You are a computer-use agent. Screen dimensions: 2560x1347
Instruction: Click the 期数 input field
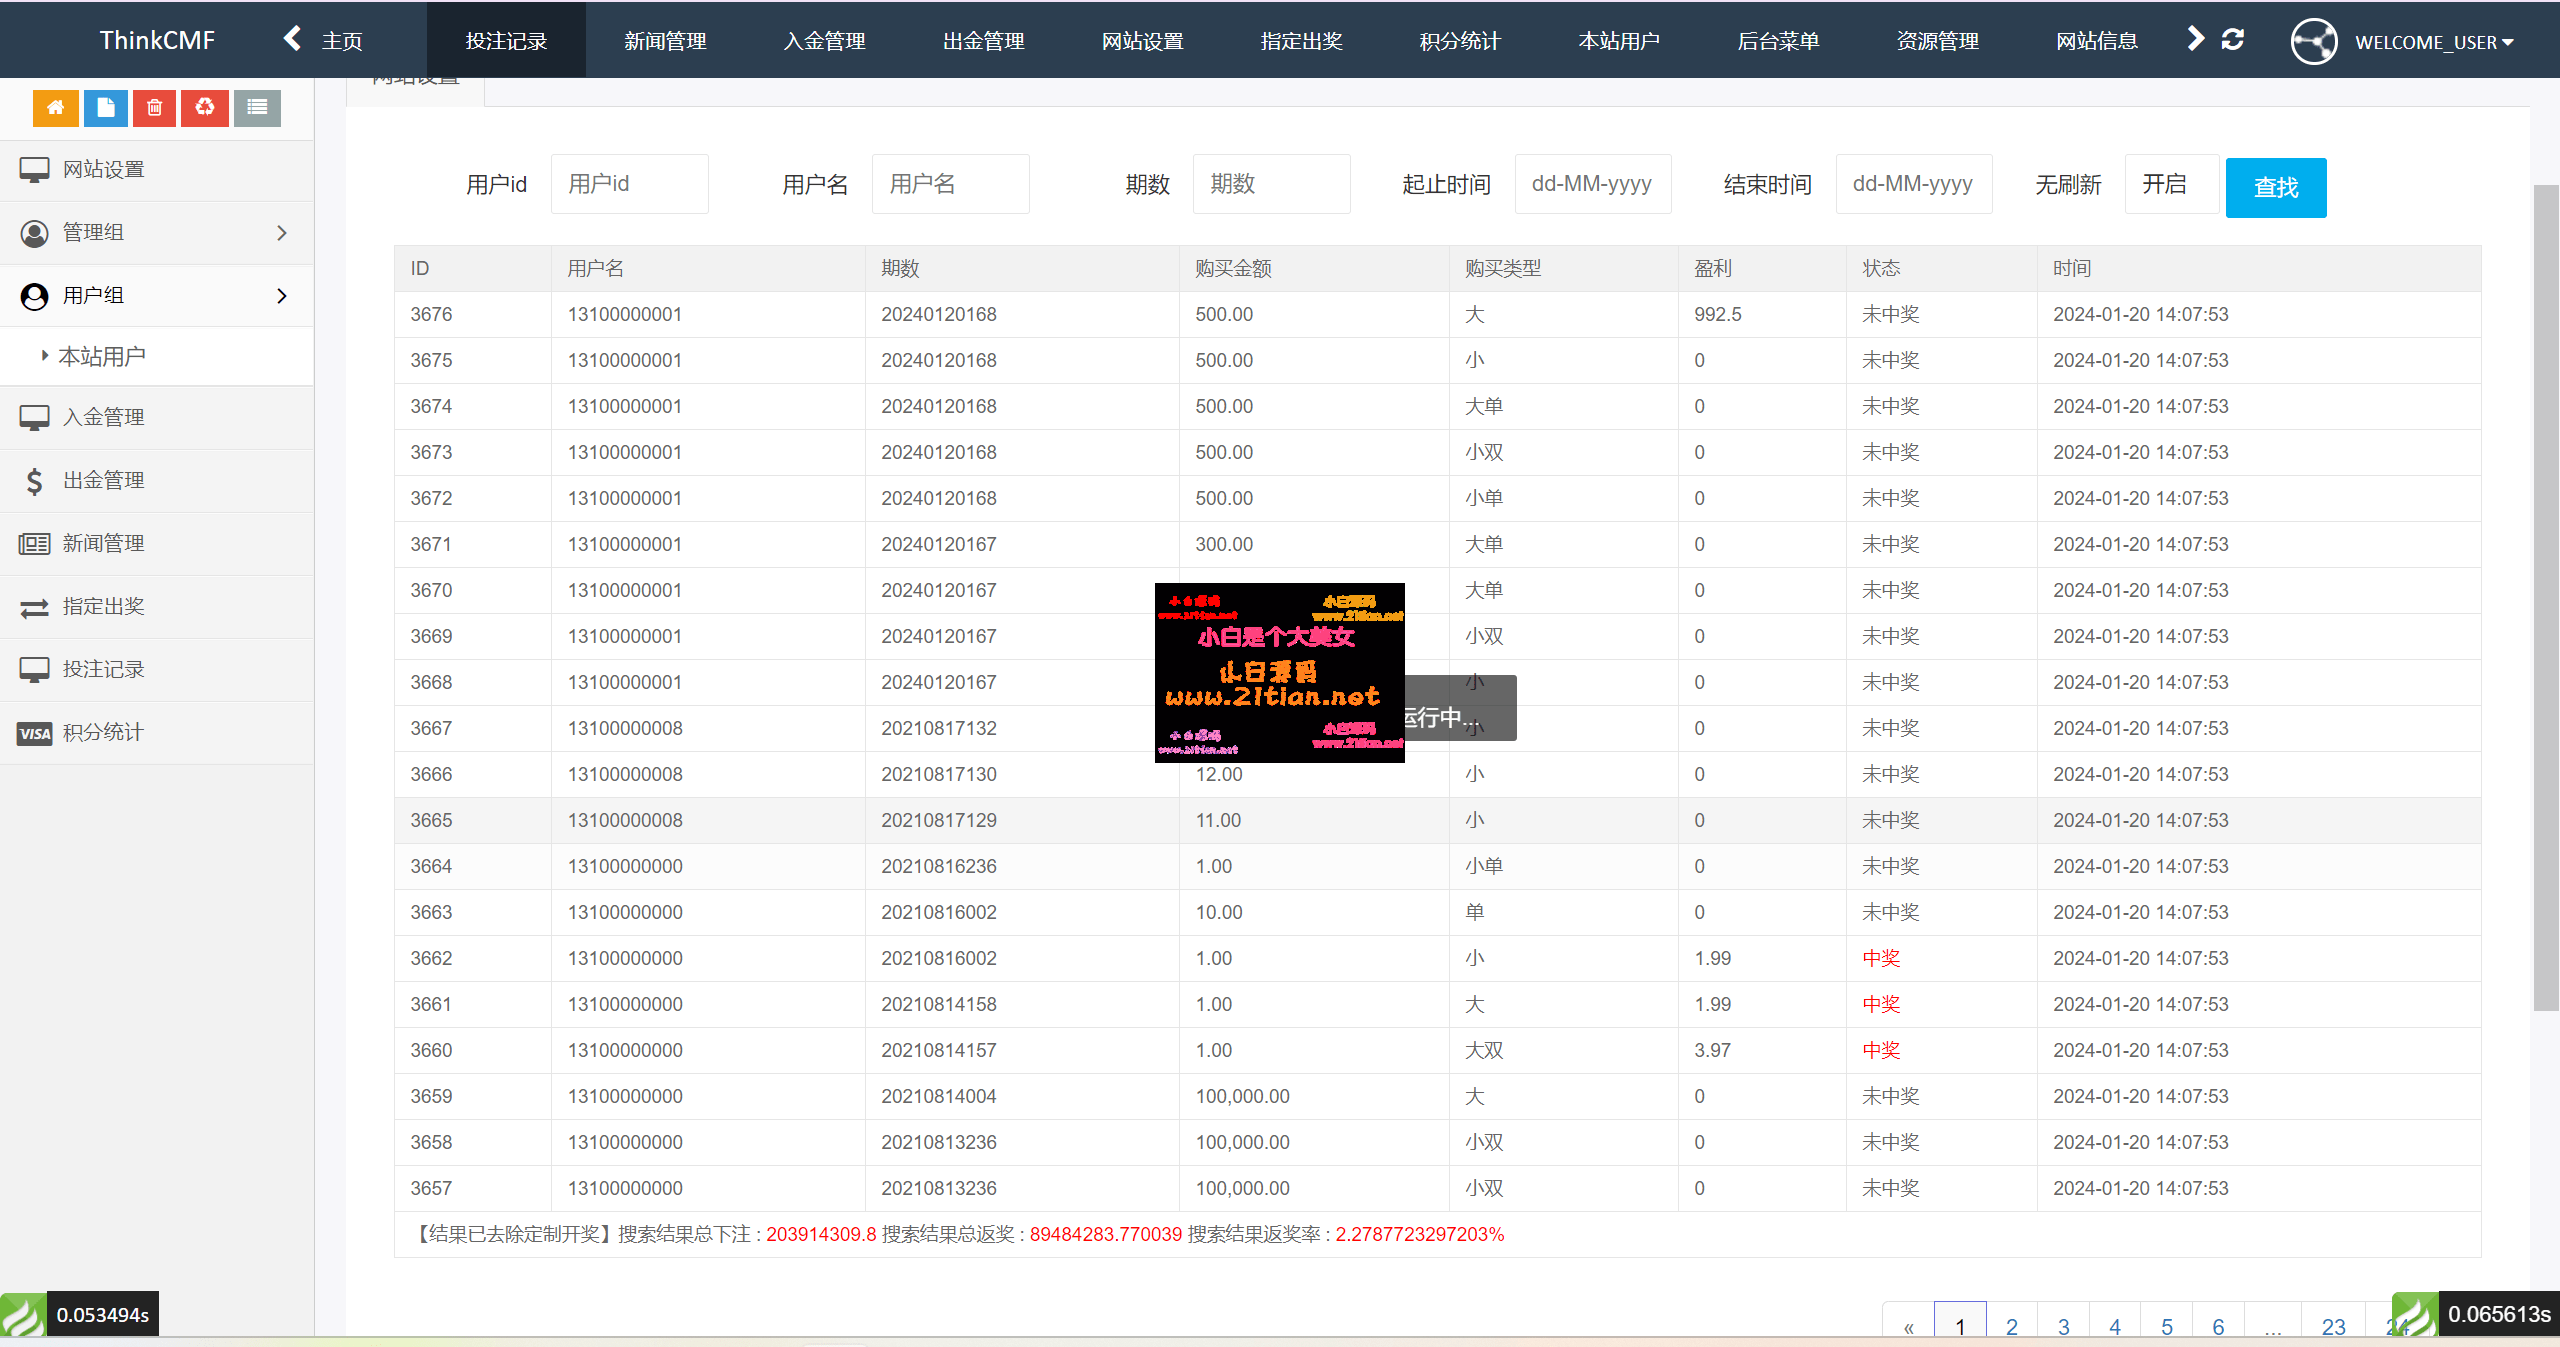point(1270,185)
